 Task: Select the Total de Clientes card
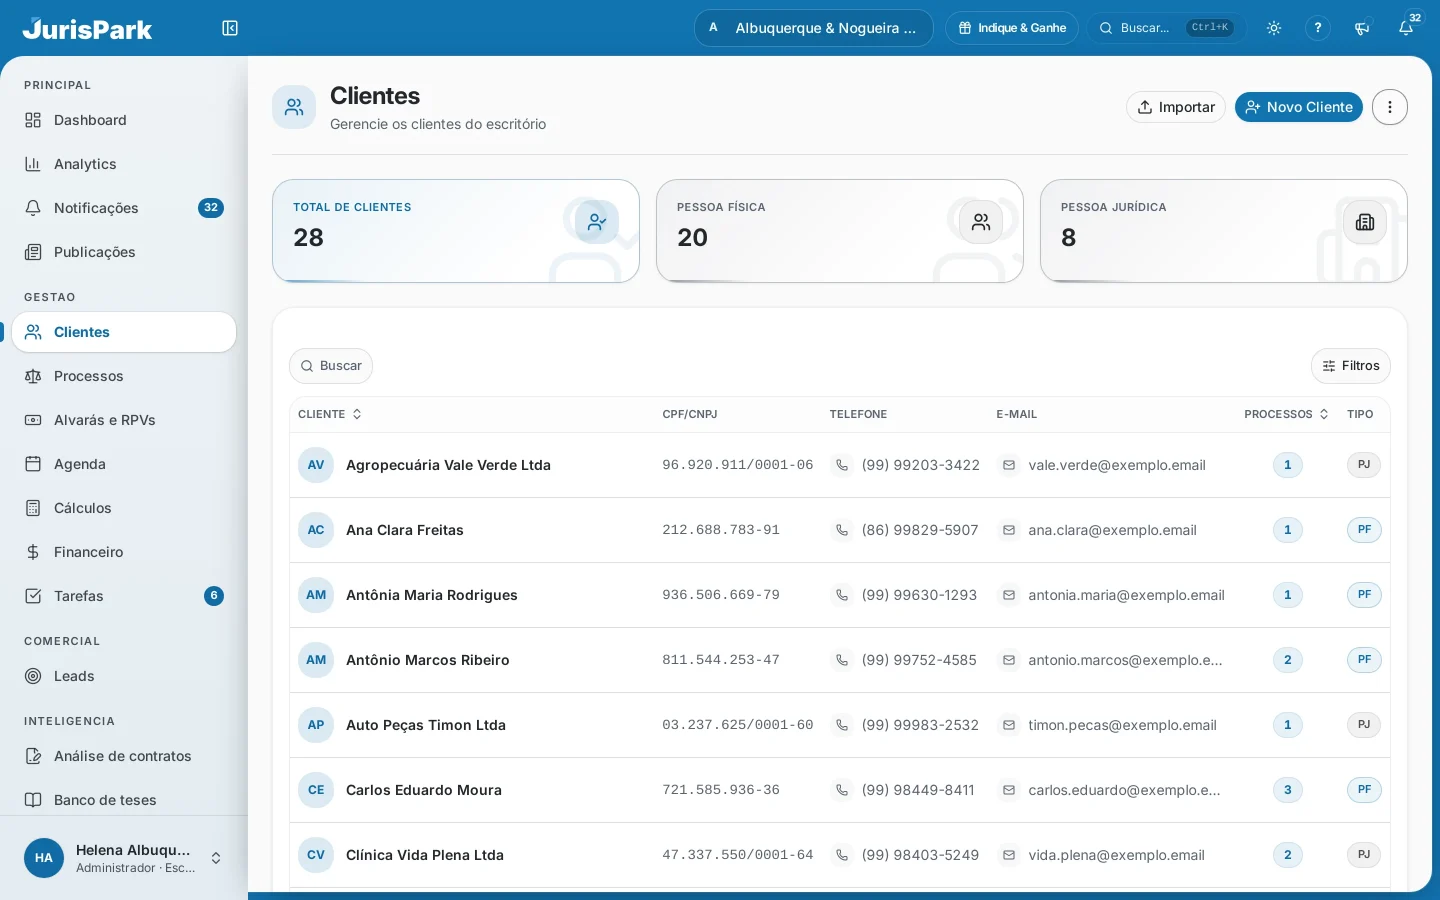tap(456, 231)
